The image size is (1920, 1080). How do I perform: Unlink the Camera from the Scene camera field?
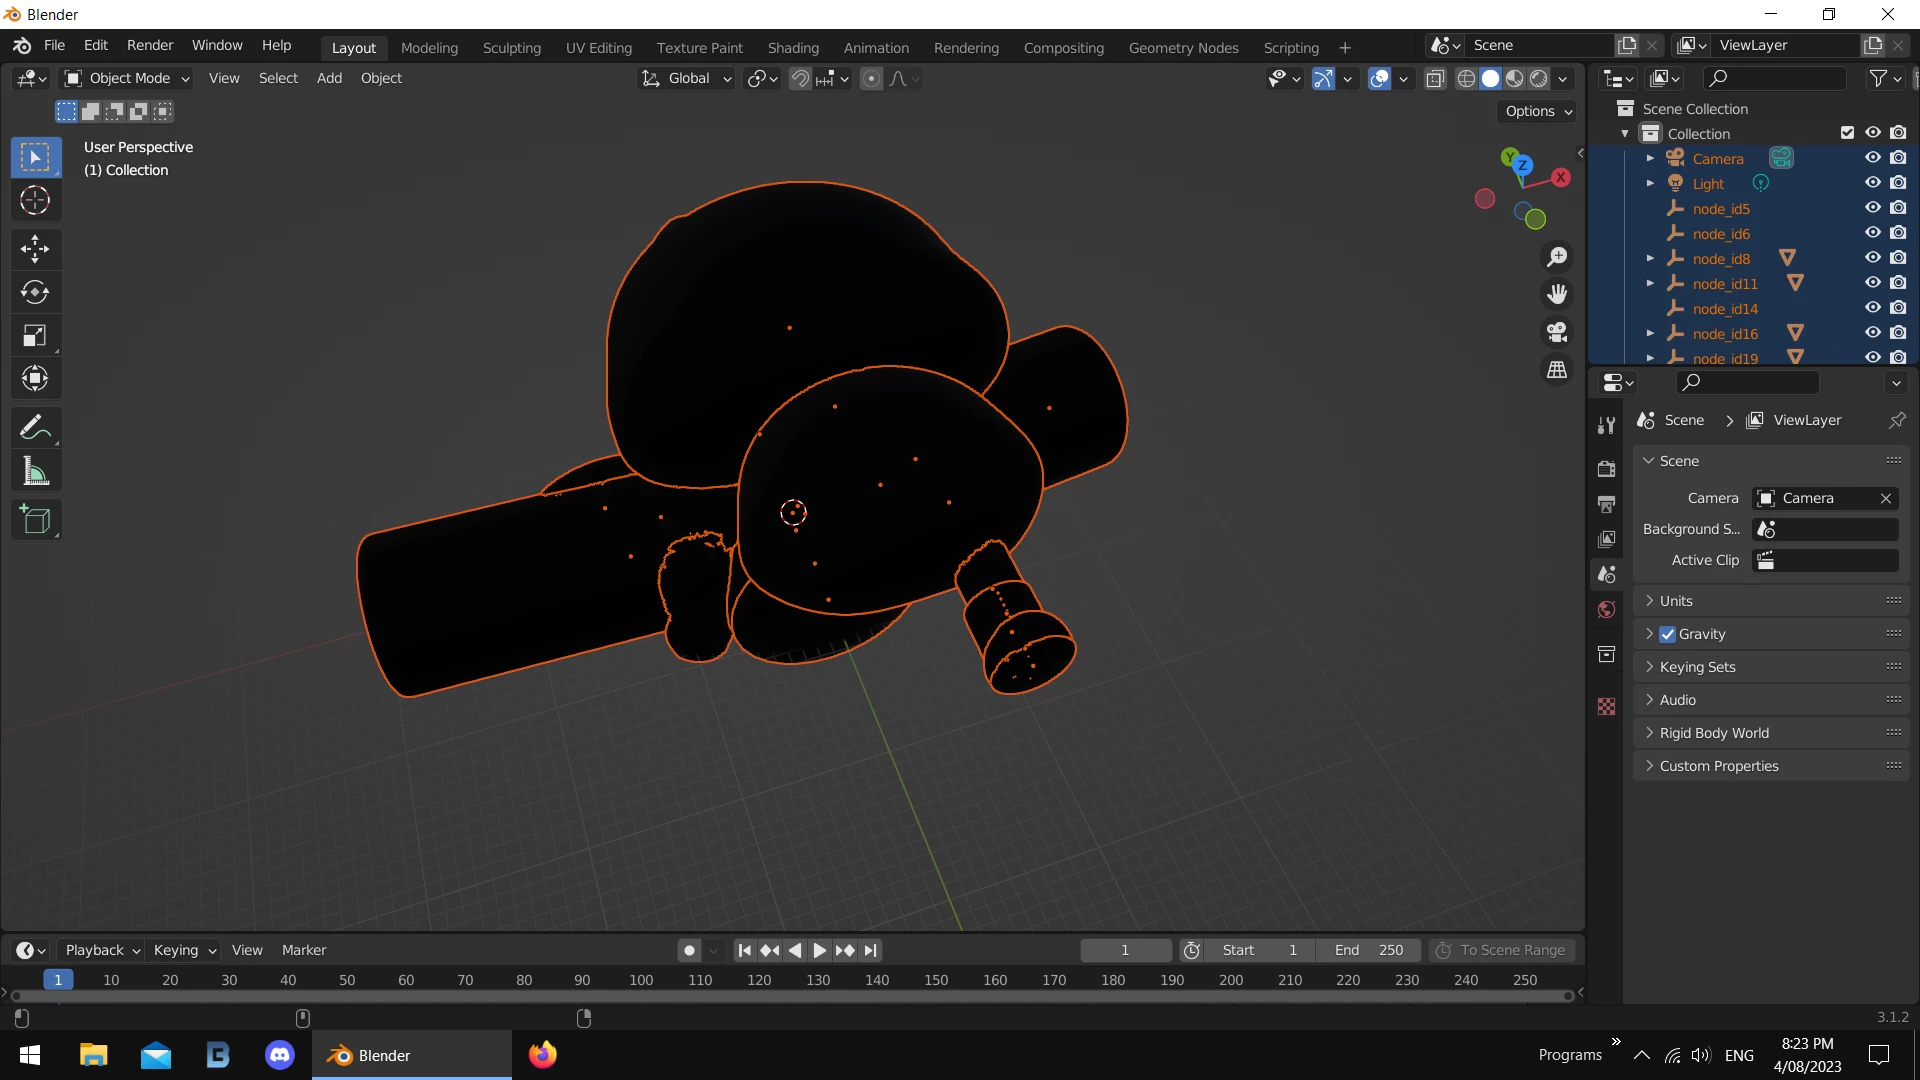[1886, 498]
